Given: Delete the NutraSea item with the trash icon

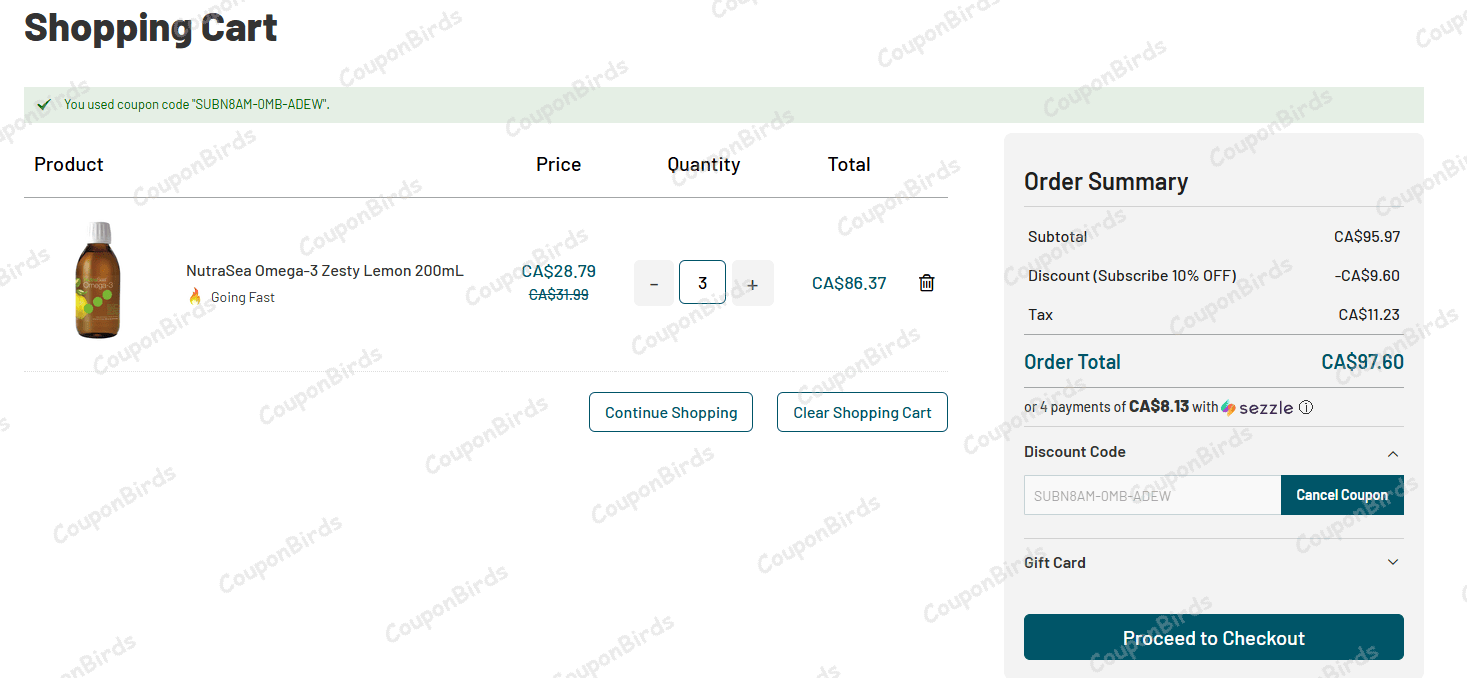Looking at the screenshot, I should (x=927, y=283).
